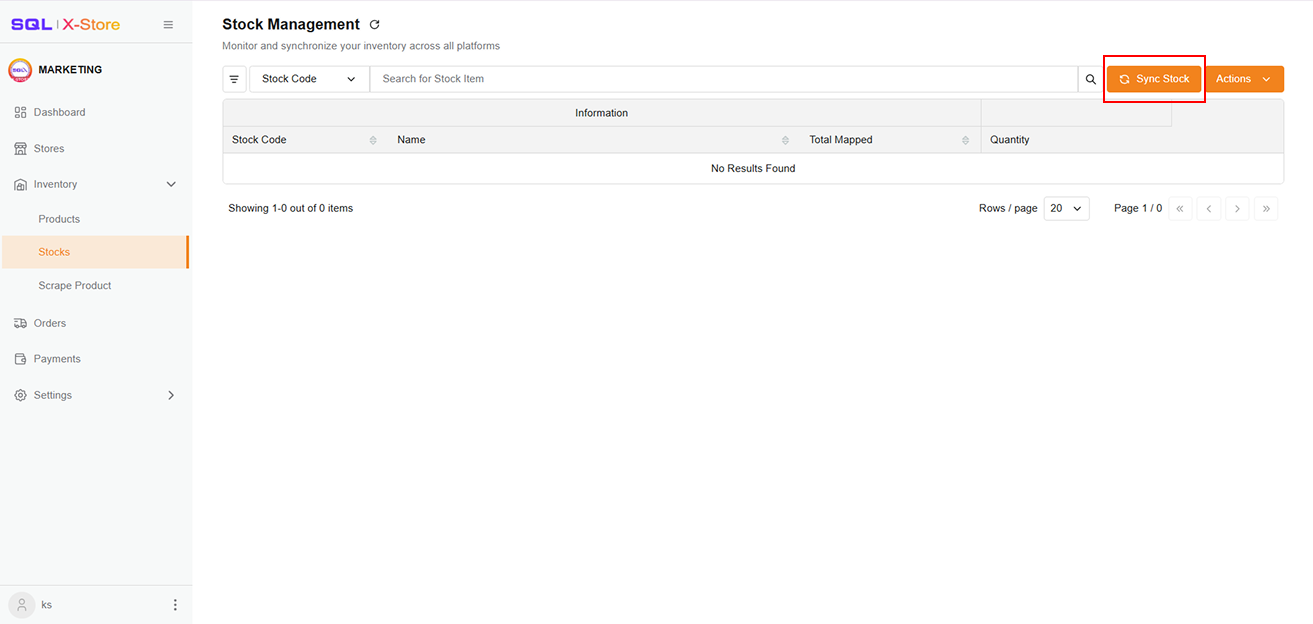Sort by Name column arrows
Viewport: 1313px width, 624px height.
(x=785, y=140)
